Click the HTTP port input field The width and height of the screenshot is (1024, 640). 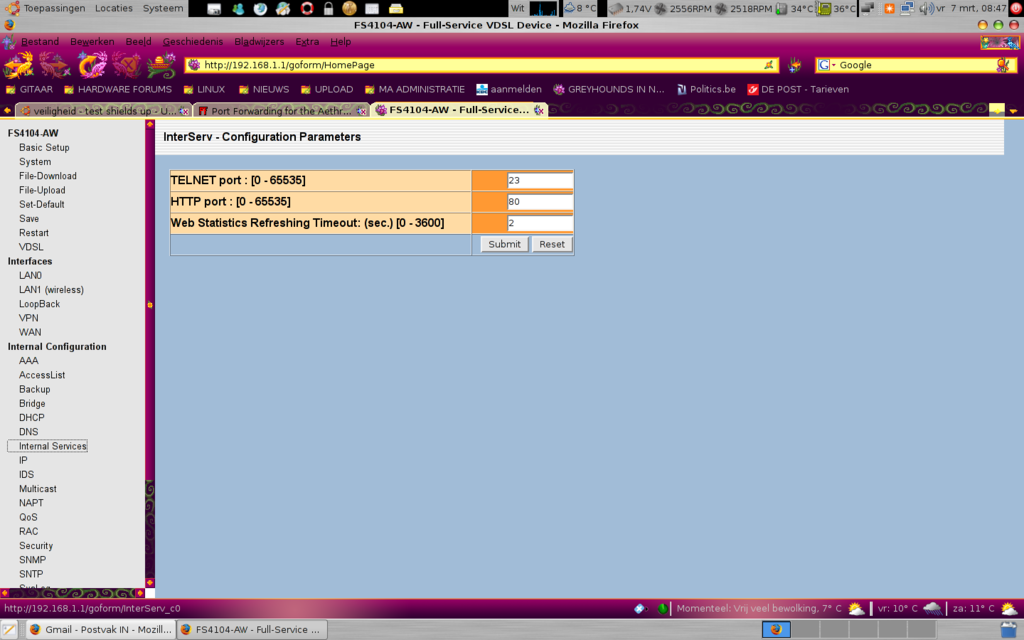click(539, 202)
